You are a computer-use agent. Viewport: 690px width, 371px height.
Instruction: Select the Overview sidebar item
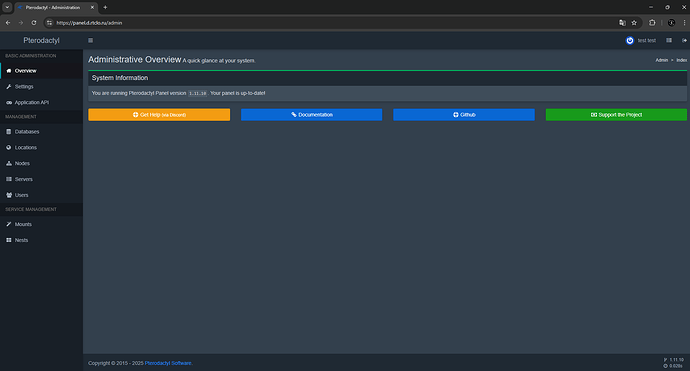coord(41,71)
